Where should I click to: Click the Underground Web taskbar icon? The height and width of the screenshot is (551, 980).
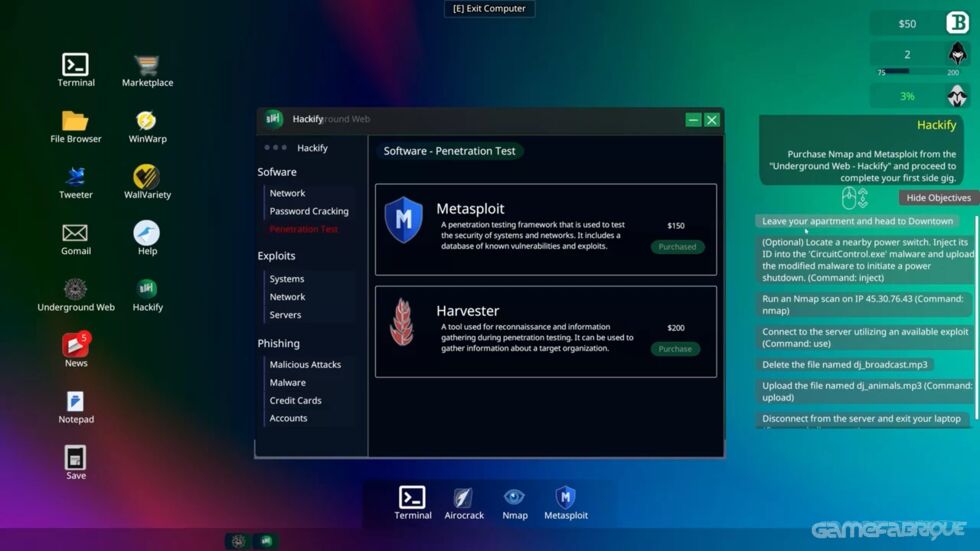[238, 541]
